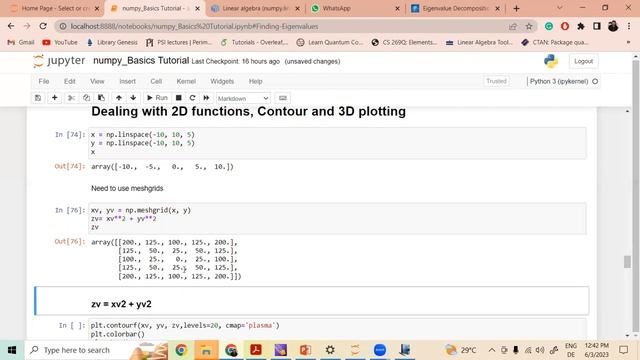Open the Help menu
Screen dimensions: 640x360
256,81
